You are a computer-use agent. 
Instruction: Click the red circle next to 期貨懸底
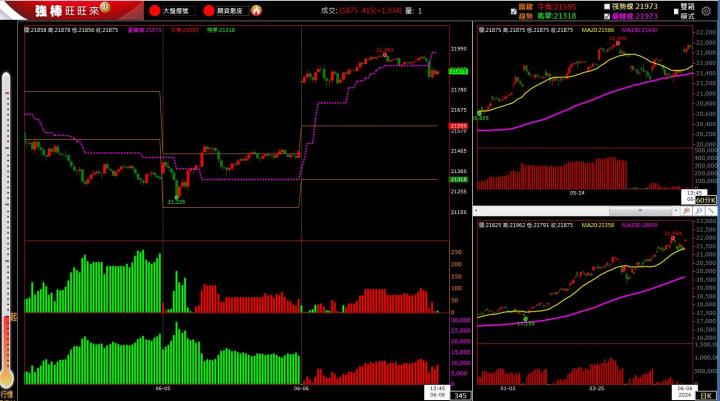pos(208,11)
